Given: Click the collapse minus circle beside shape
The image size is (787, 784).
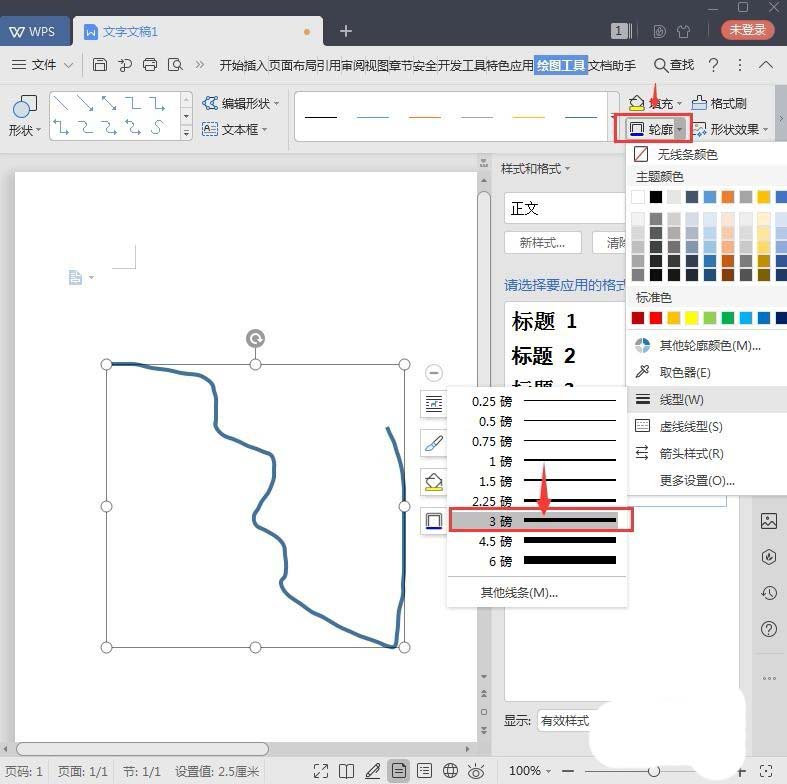Looking at the screenshot, I should (434, 373).
